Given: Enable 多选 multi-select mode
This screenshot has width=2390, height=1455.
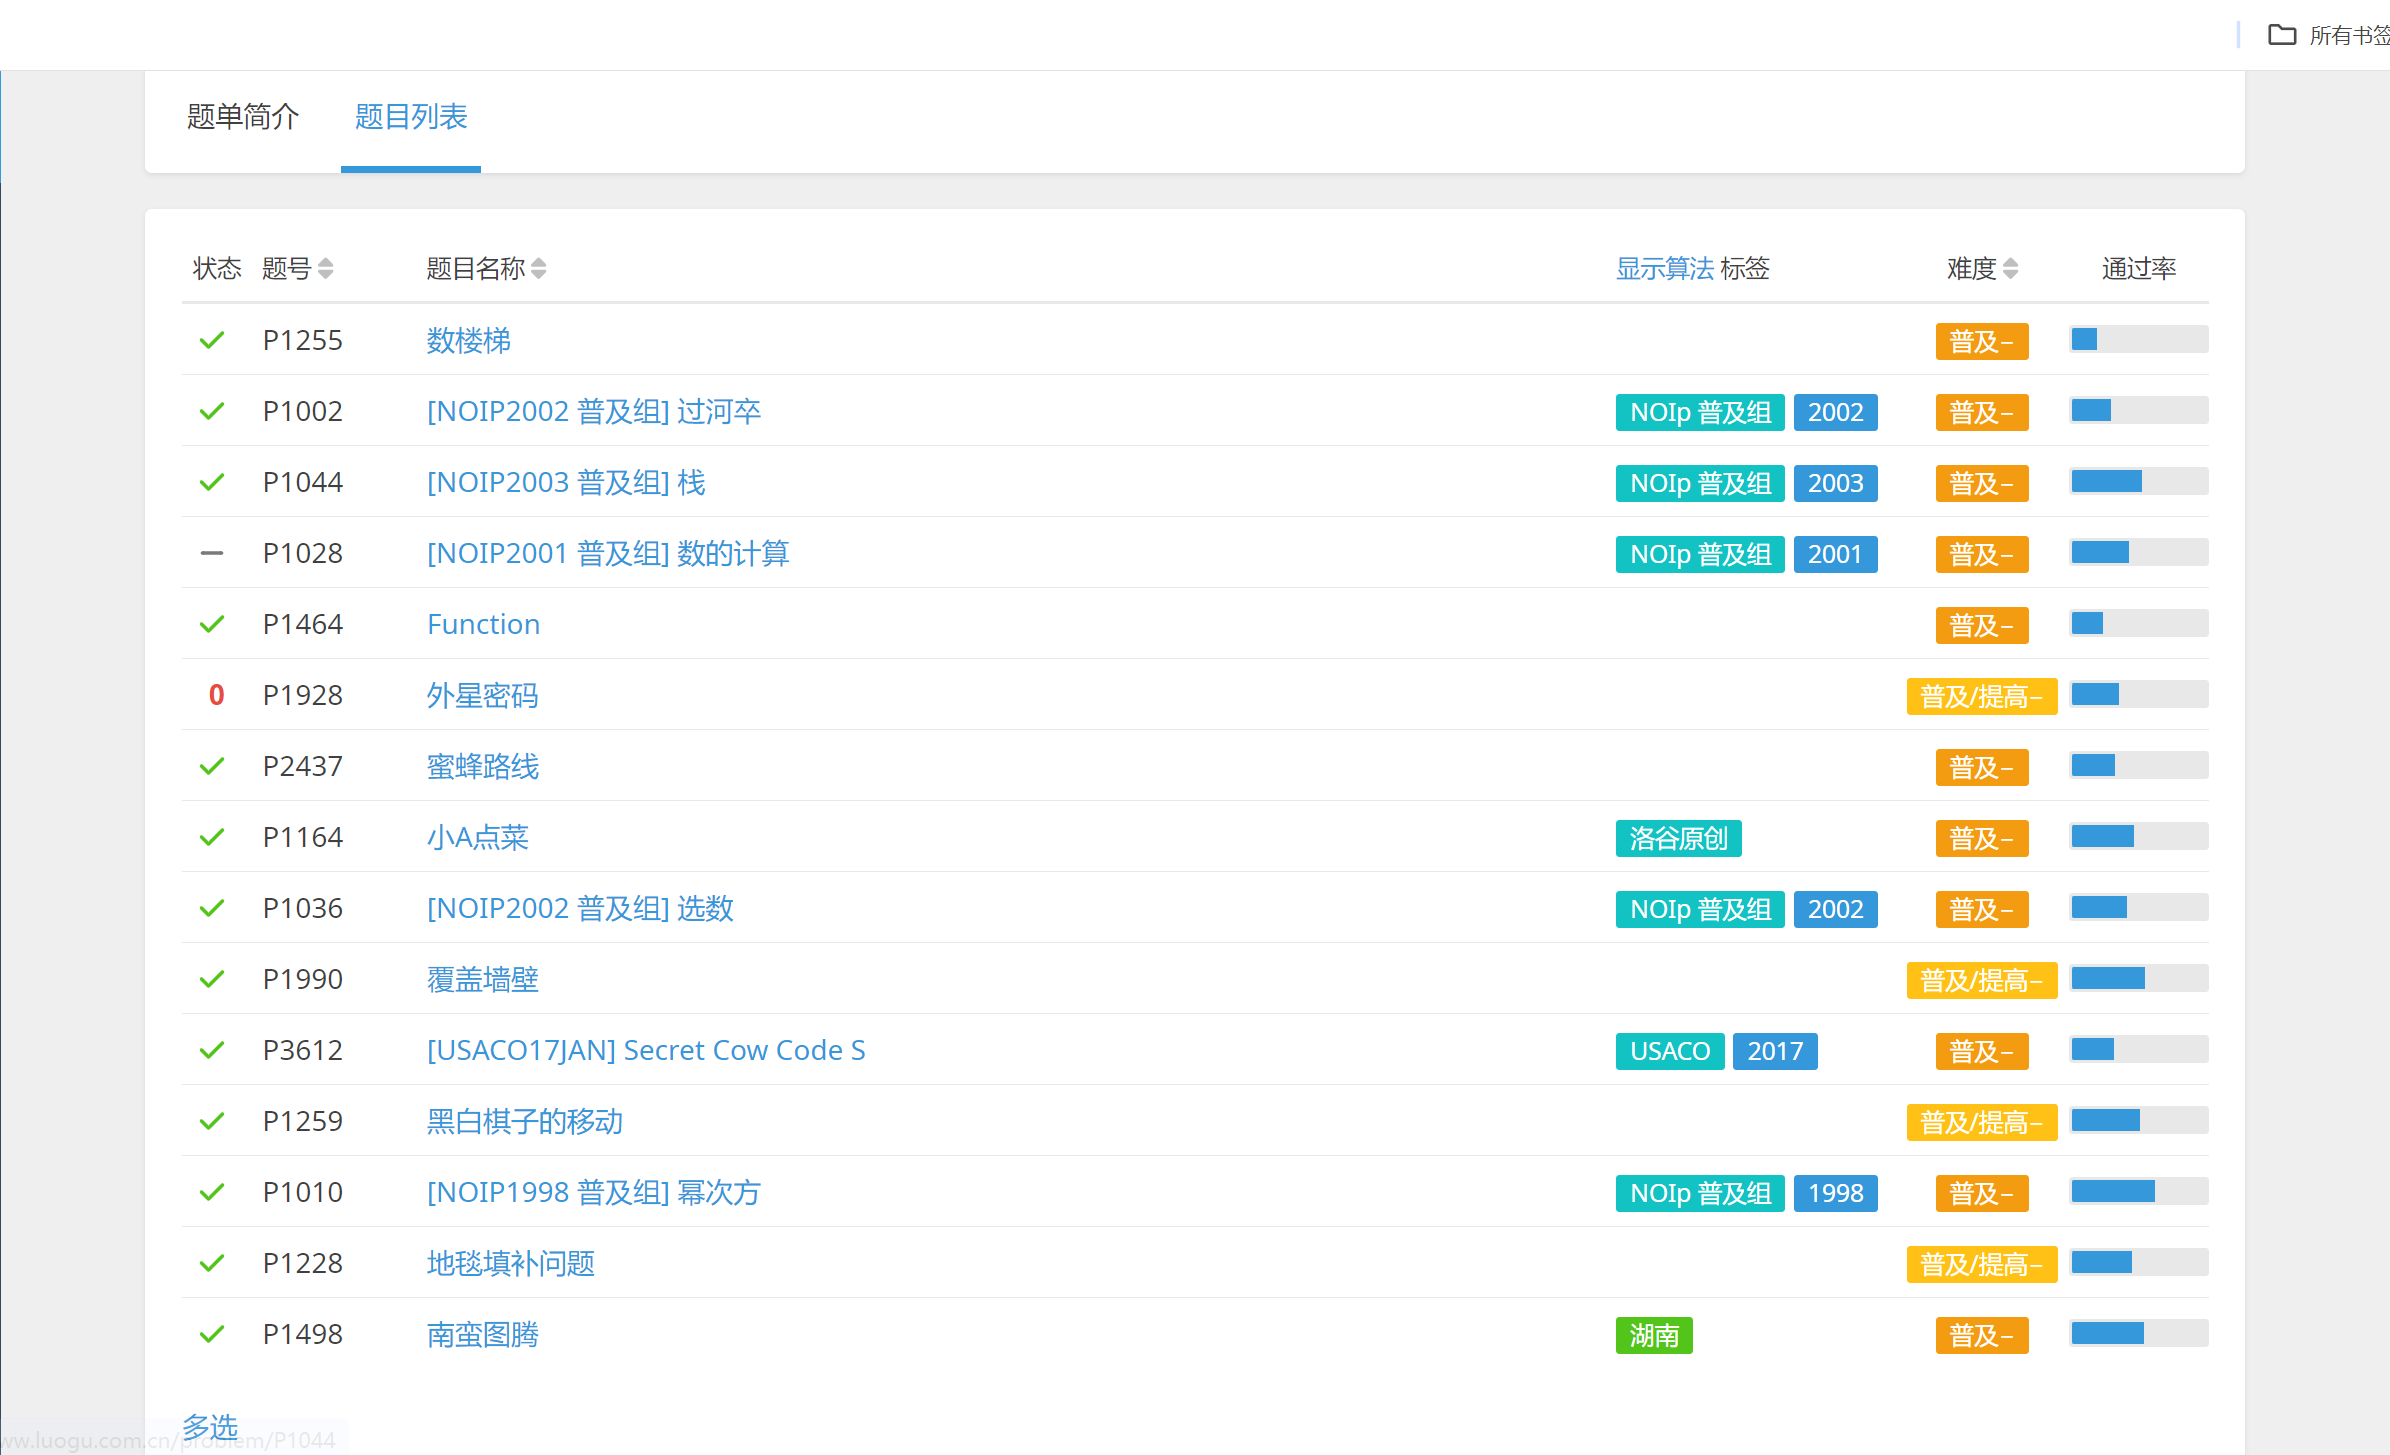Looking at the screenshot, I should click(x=210, y=1426).
